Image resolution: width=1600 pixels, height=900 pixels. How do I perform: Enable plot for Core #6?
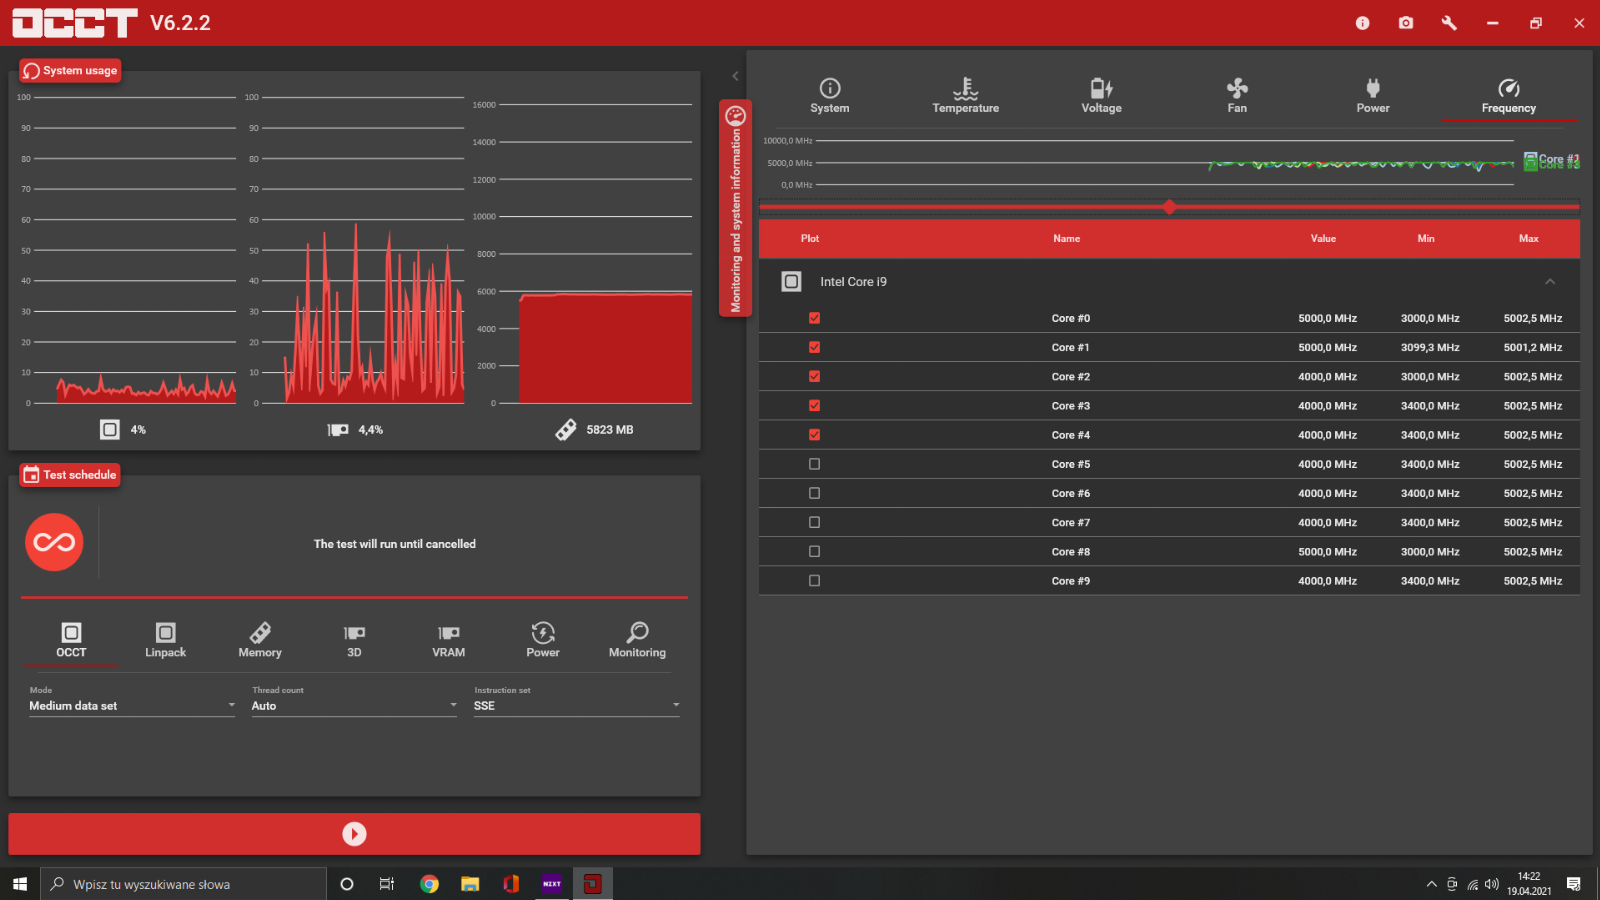(x=814, y=493)
